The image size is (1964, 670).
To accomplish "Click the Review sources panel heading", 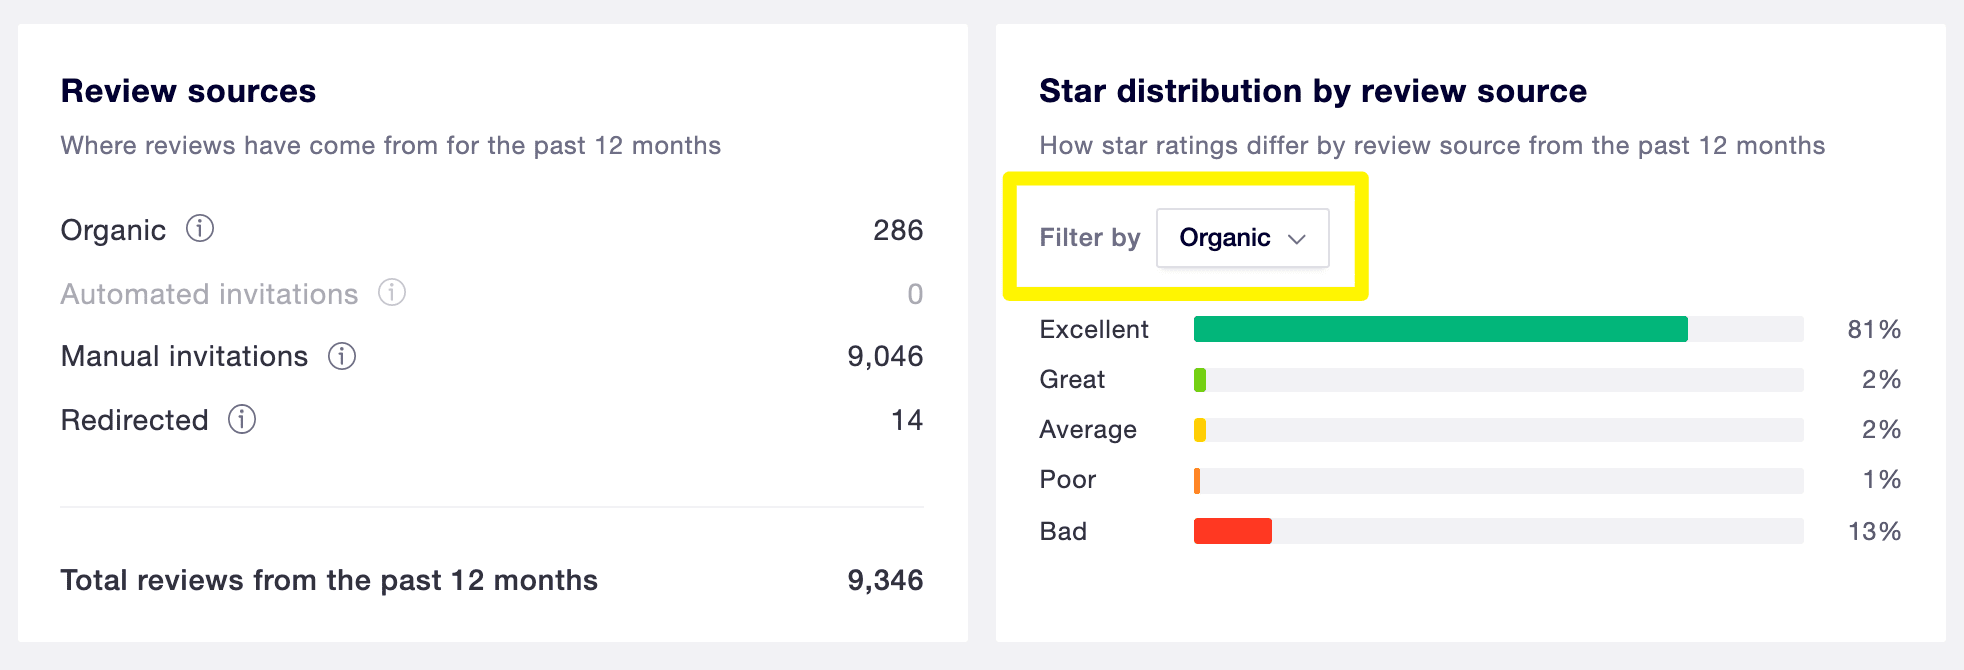I will pyautogui.click(x=189, y=91).
